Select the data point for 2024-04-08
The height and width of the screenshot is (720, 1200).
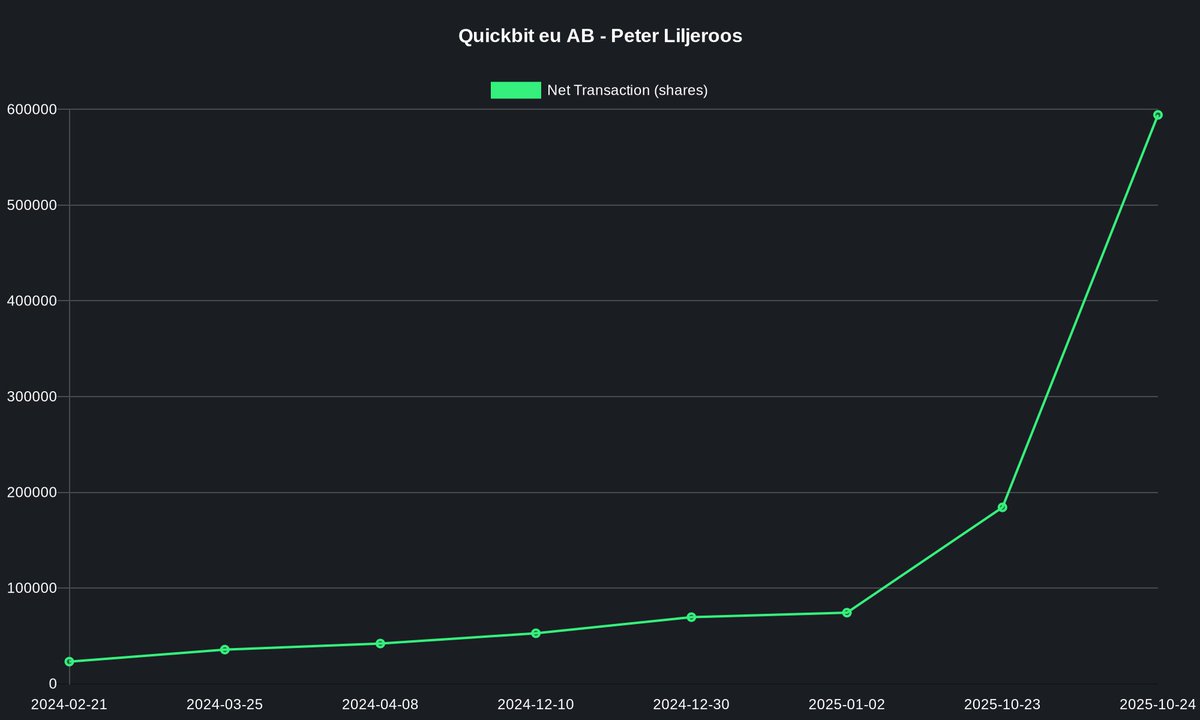380,644
